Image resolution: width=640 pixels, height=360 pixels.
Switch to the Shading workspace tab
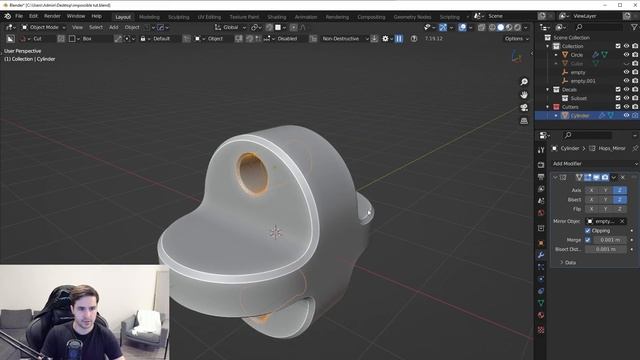click(x=277, y=17)
